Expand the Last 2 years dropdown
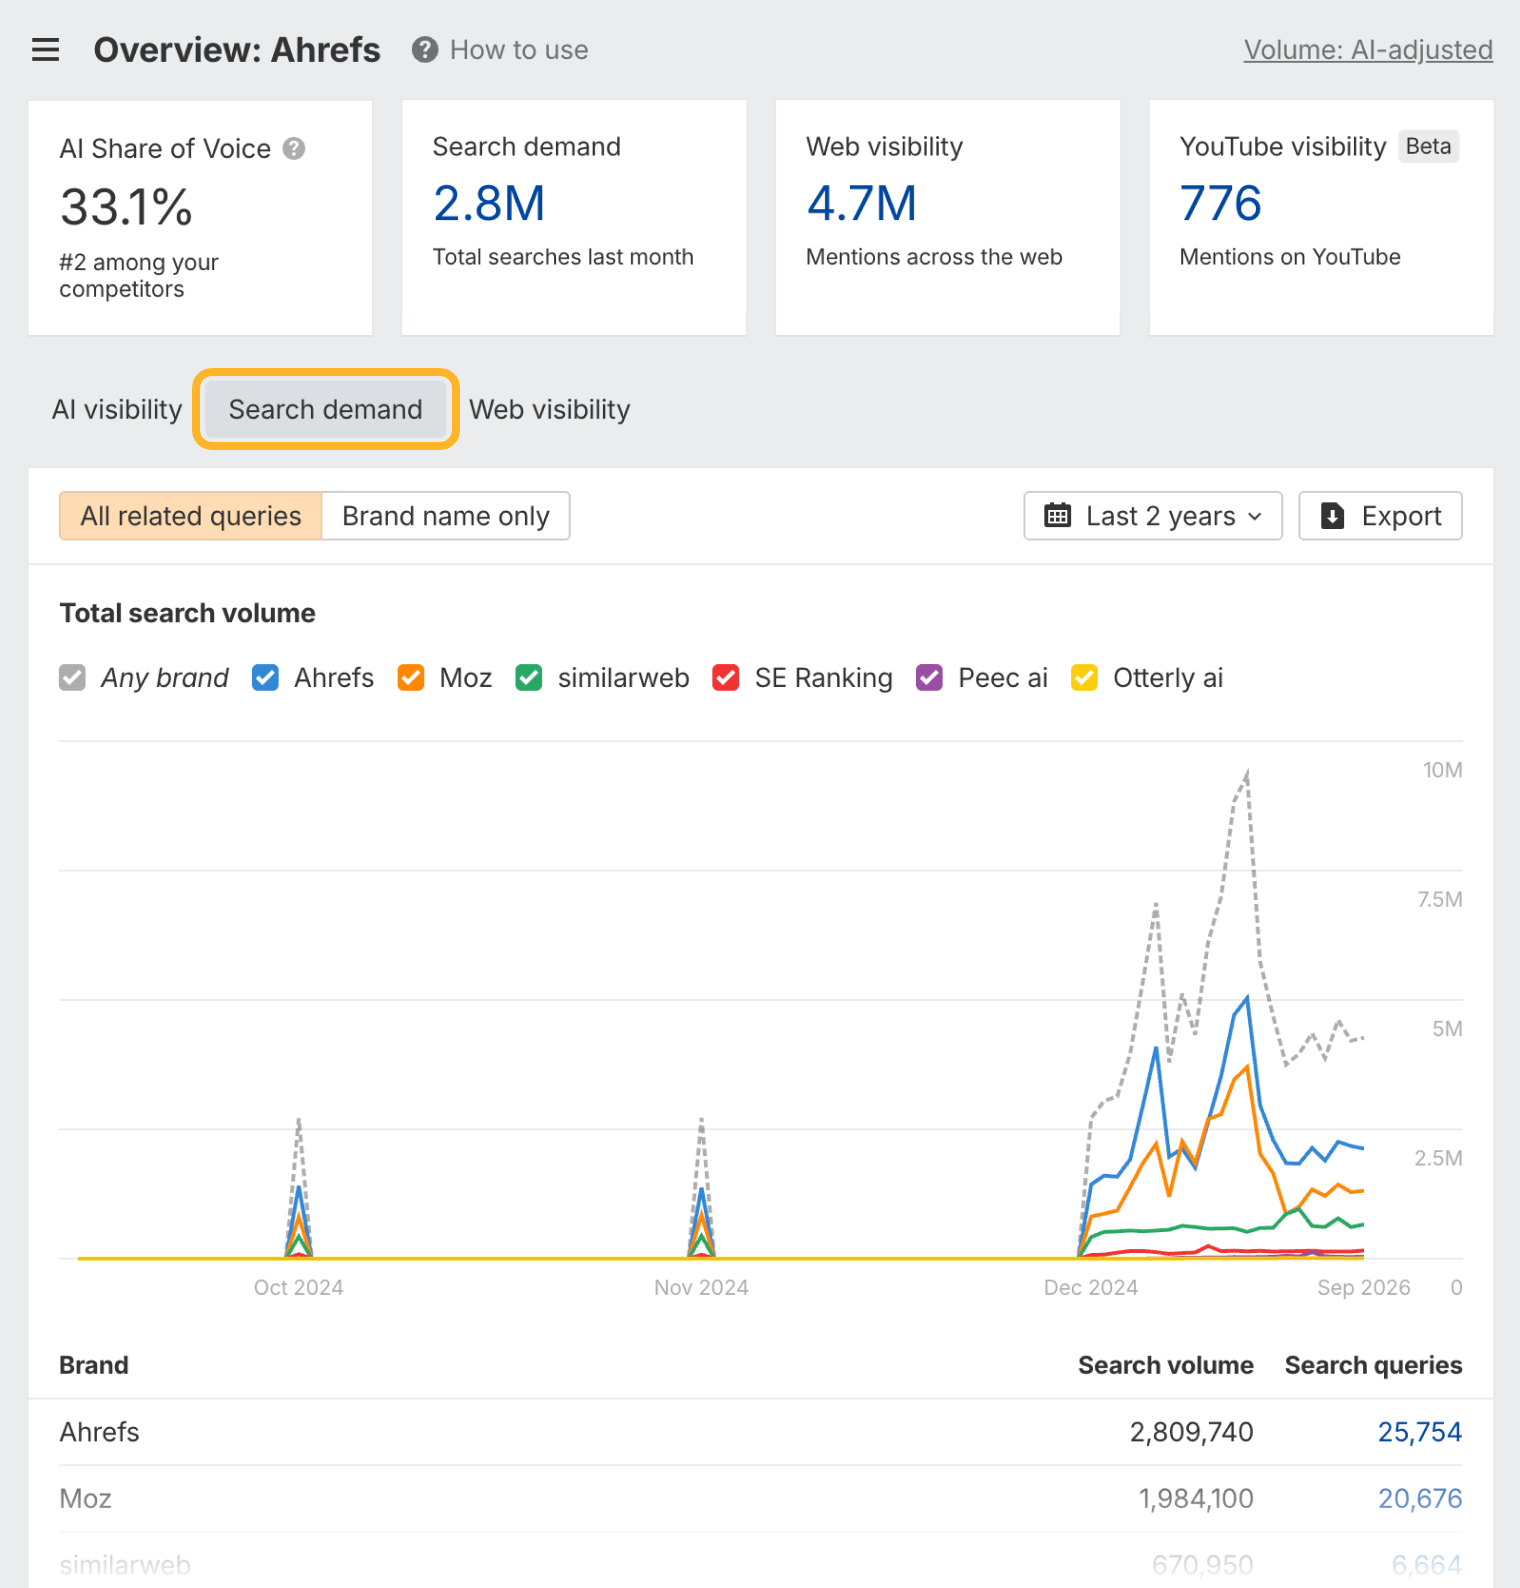Image resolution: width=1520 pixels, height=1588 pixels. (x=1153, y=516)
